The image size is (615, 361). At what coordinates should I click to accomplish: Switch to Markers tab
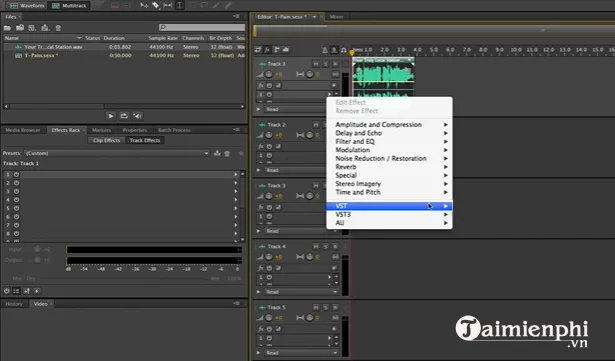pos(101,130)
